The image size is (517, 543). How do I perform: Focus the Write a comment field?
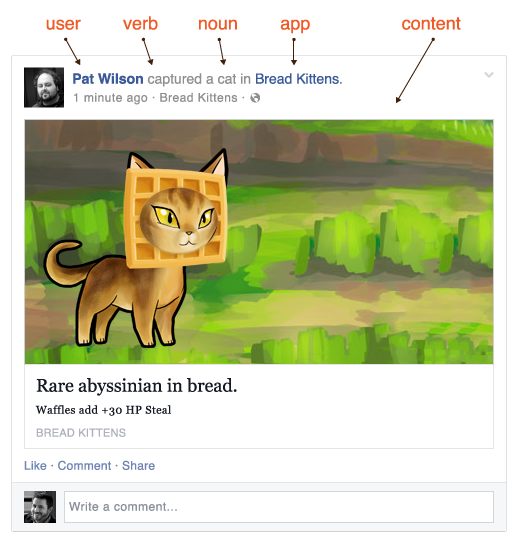tap(279, 507)
